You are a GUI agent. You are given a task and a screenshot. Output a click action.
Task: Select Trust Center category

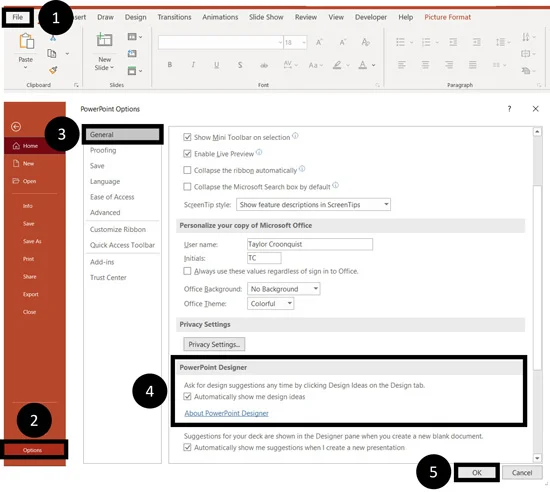tap(108, 277)
